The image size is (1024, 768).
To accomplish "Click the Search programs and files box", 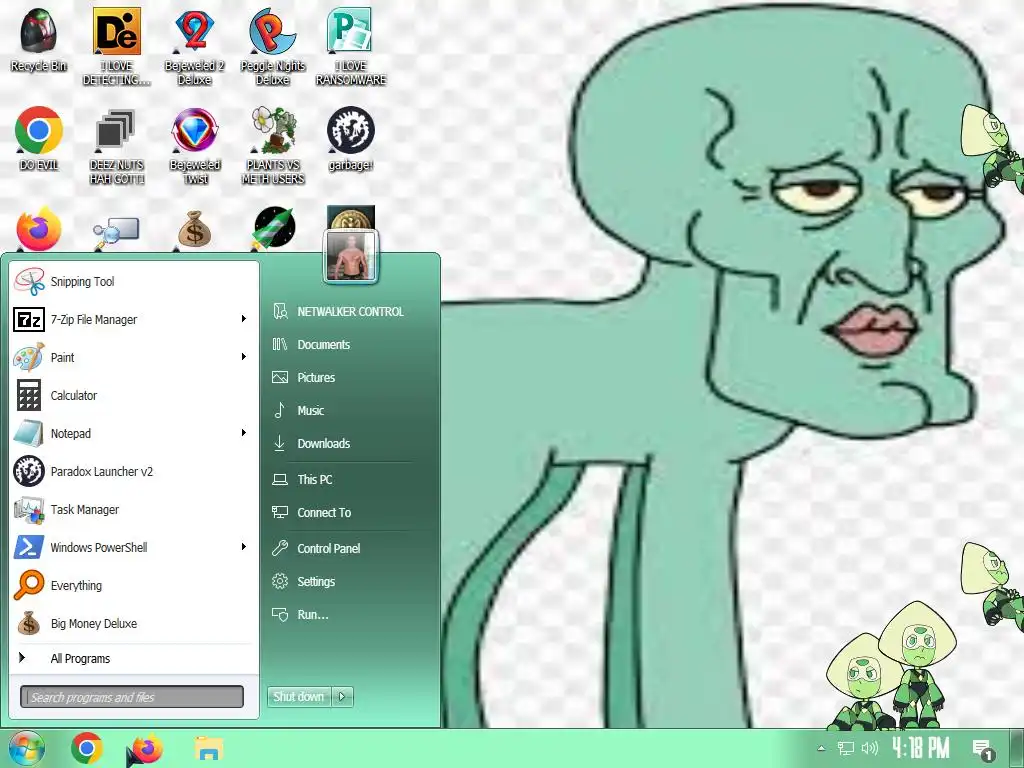I will [132, 697].
